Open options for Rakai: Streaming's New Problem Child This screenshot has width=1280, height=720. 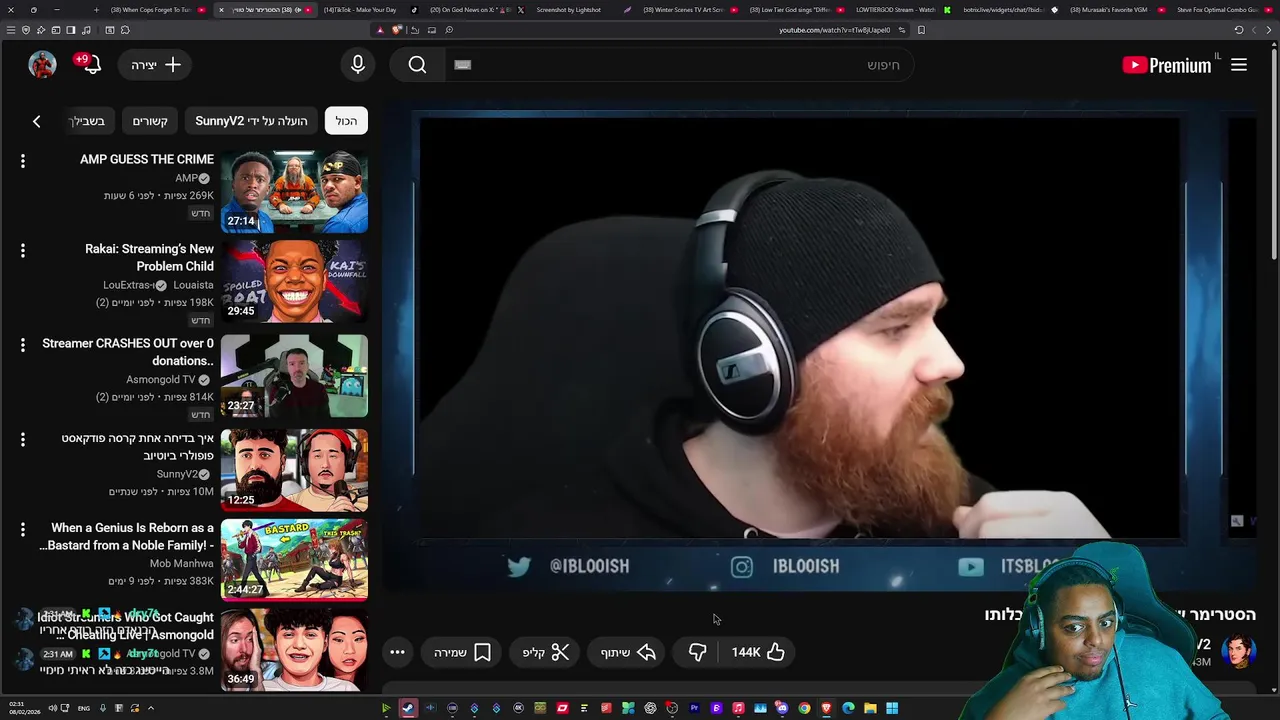click(x=22, y=250)
